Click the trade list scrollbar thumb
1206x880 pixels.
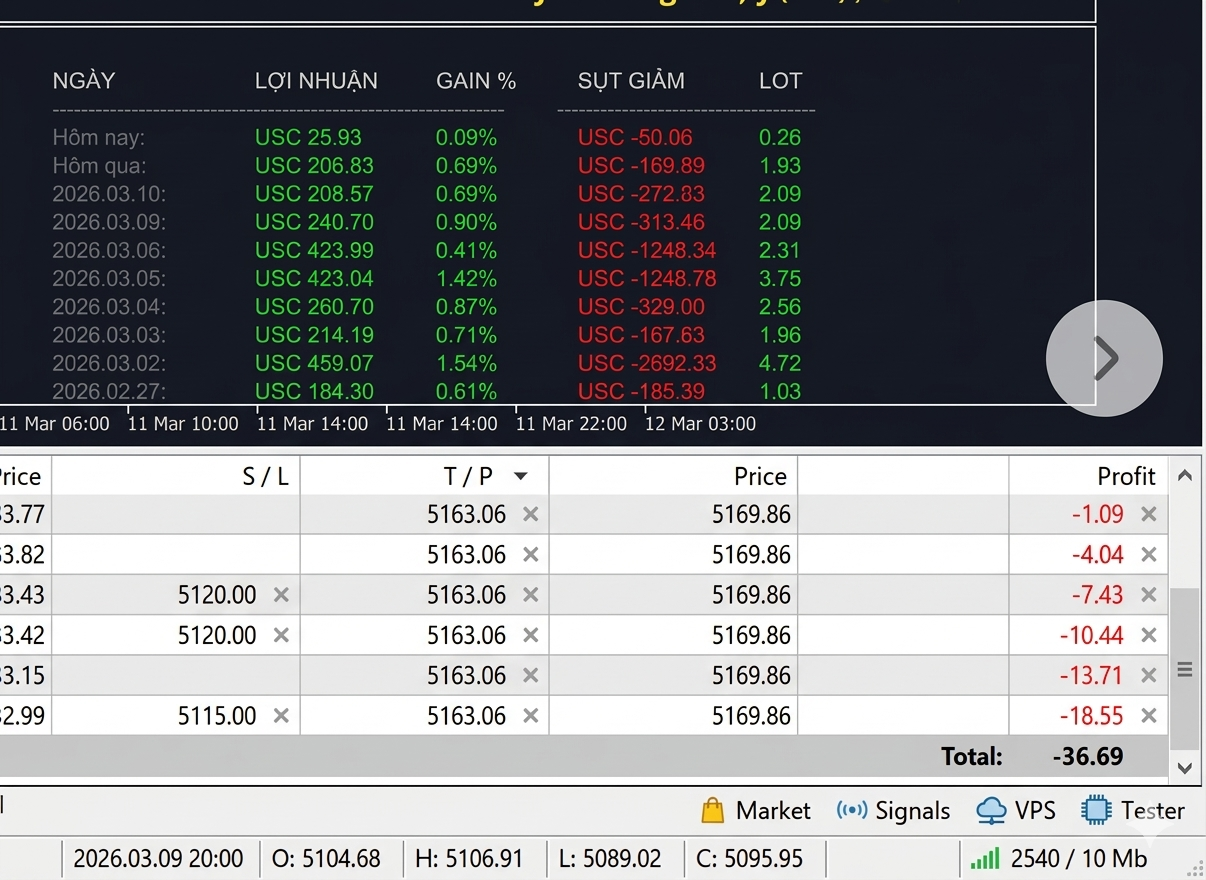[1185, 669]
